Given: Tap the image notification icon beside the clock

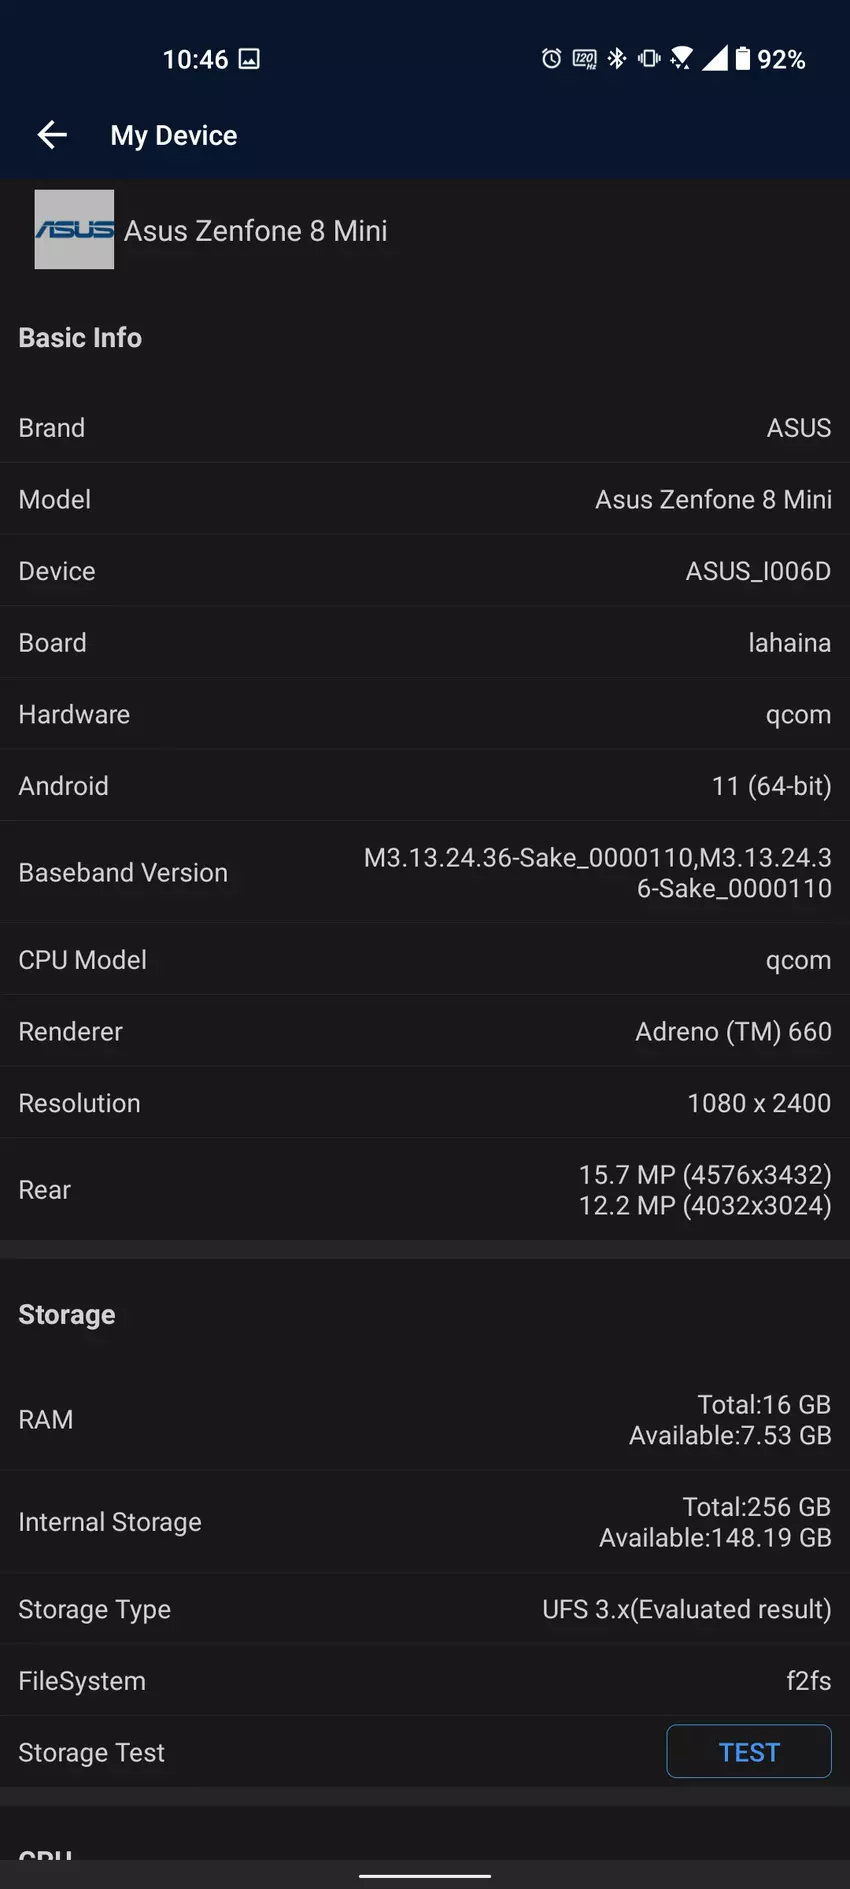Looking at the screenshot, I should [249, 59].
